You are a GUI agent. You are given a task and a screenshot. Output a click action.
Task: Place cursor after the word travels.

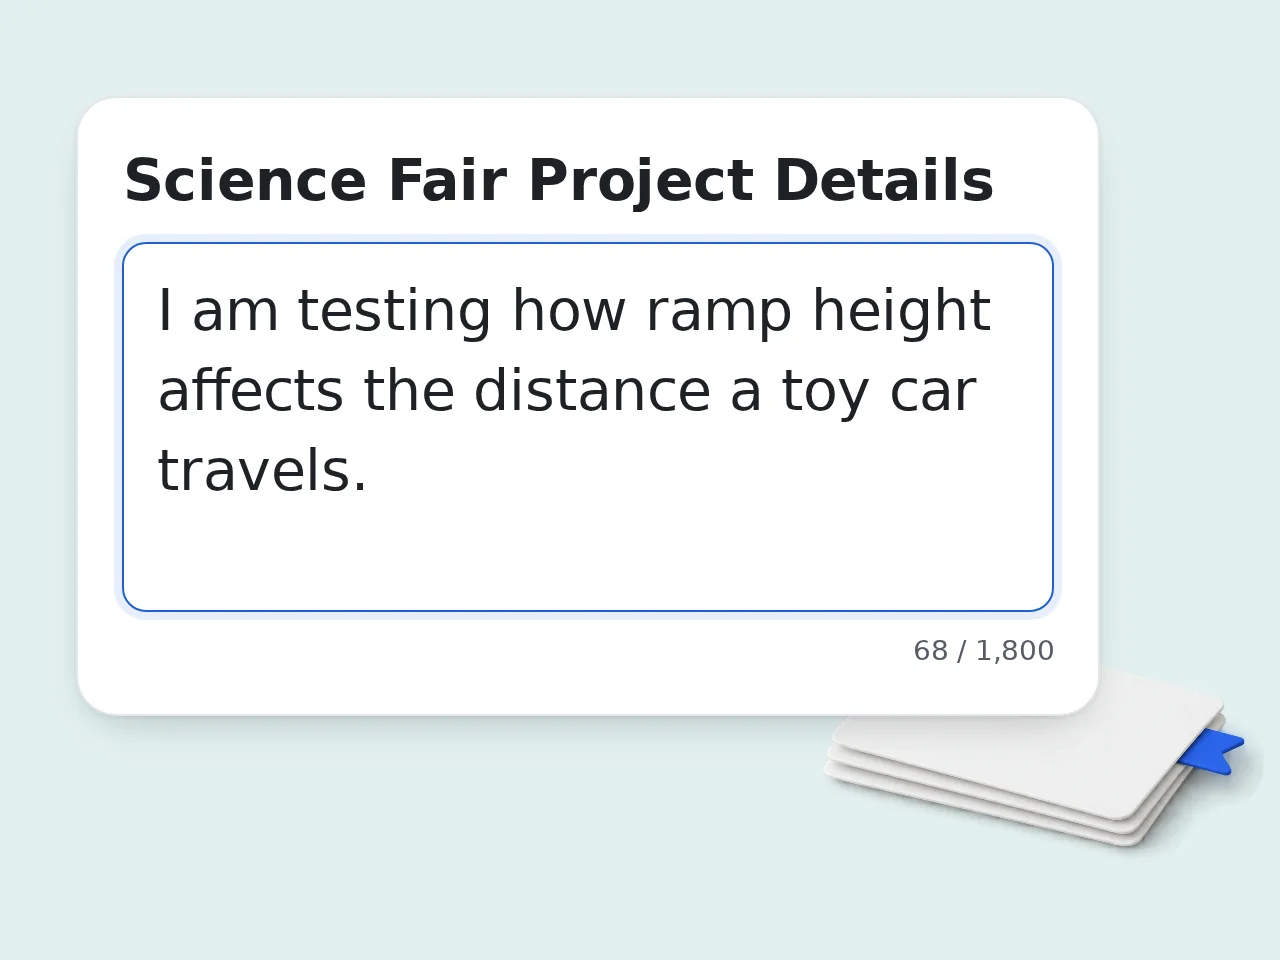[369, 471]
